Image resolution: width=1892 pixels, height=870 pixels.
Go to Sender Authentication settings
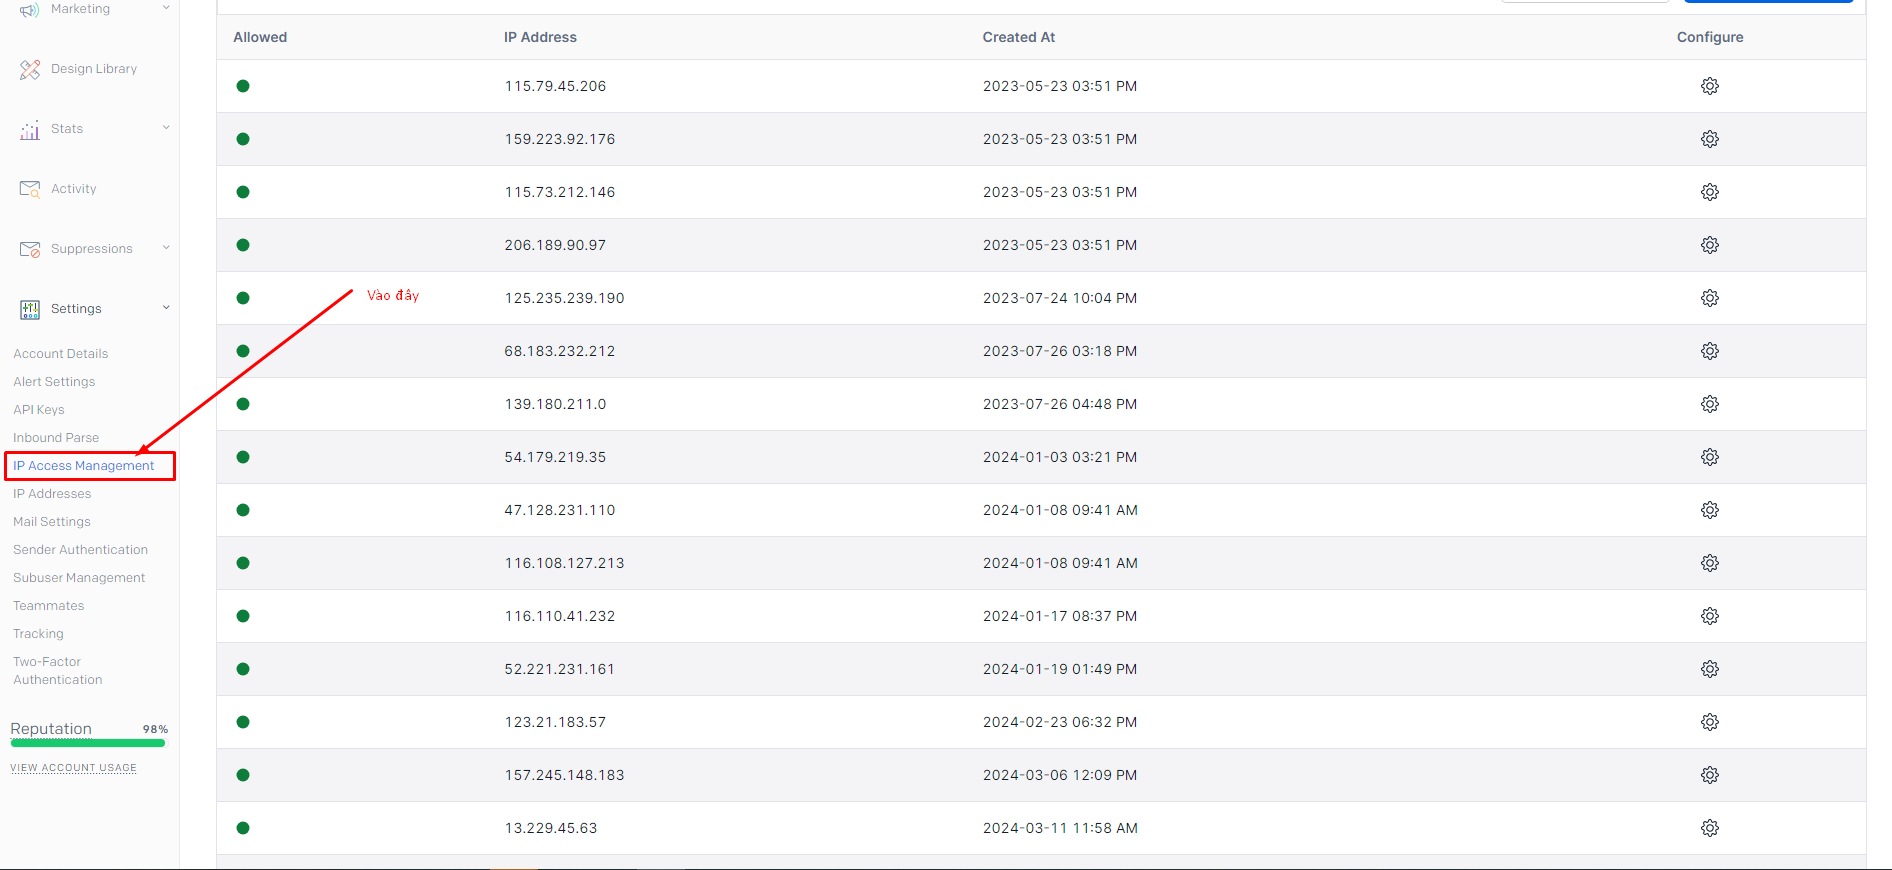point(80,550)
